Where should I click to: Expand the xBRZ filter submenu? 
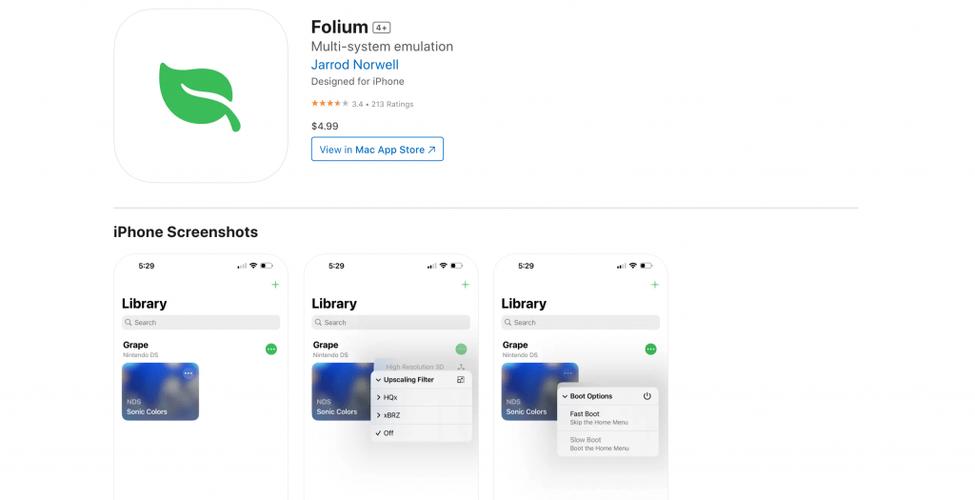[421, 415]
